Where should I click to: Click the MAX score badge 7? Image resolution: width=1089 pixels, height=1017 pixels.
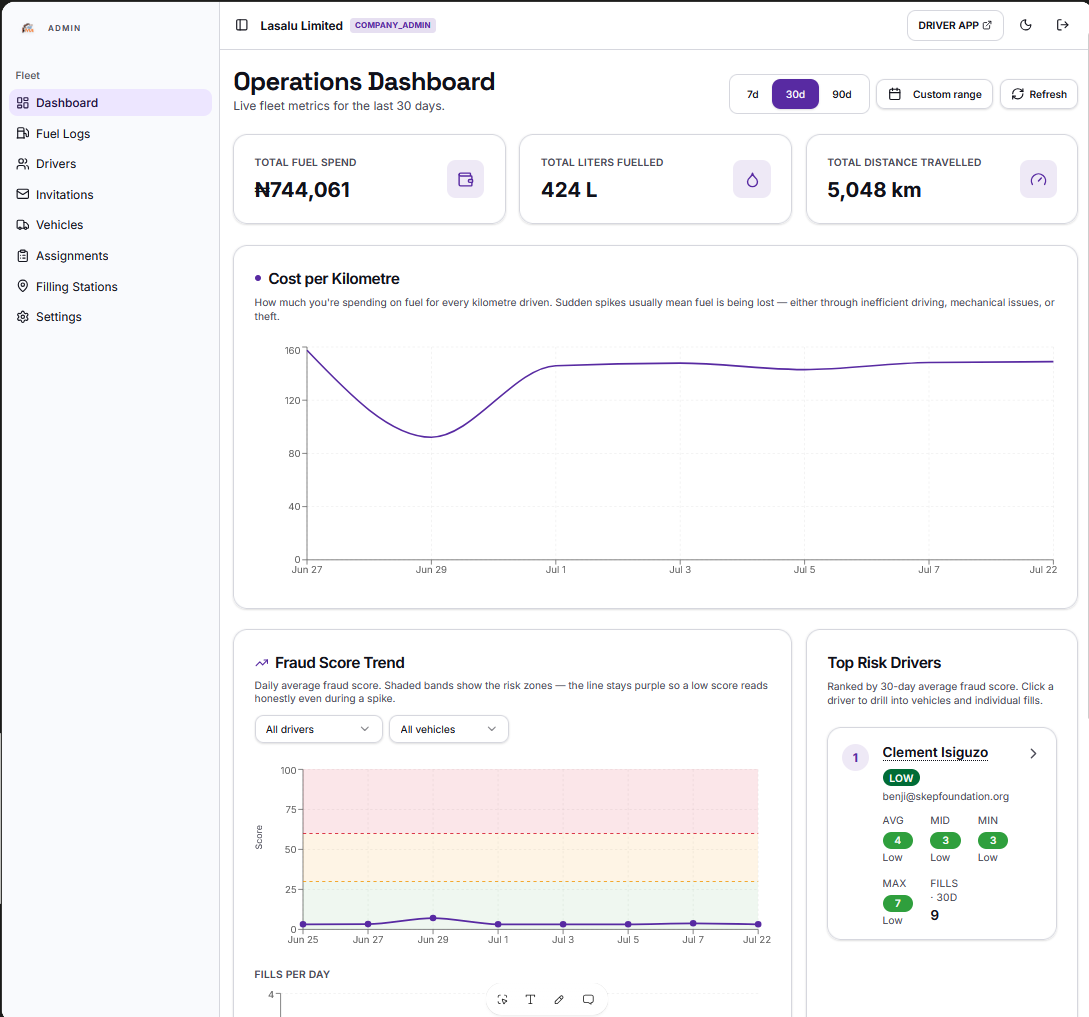pos(897,903)
